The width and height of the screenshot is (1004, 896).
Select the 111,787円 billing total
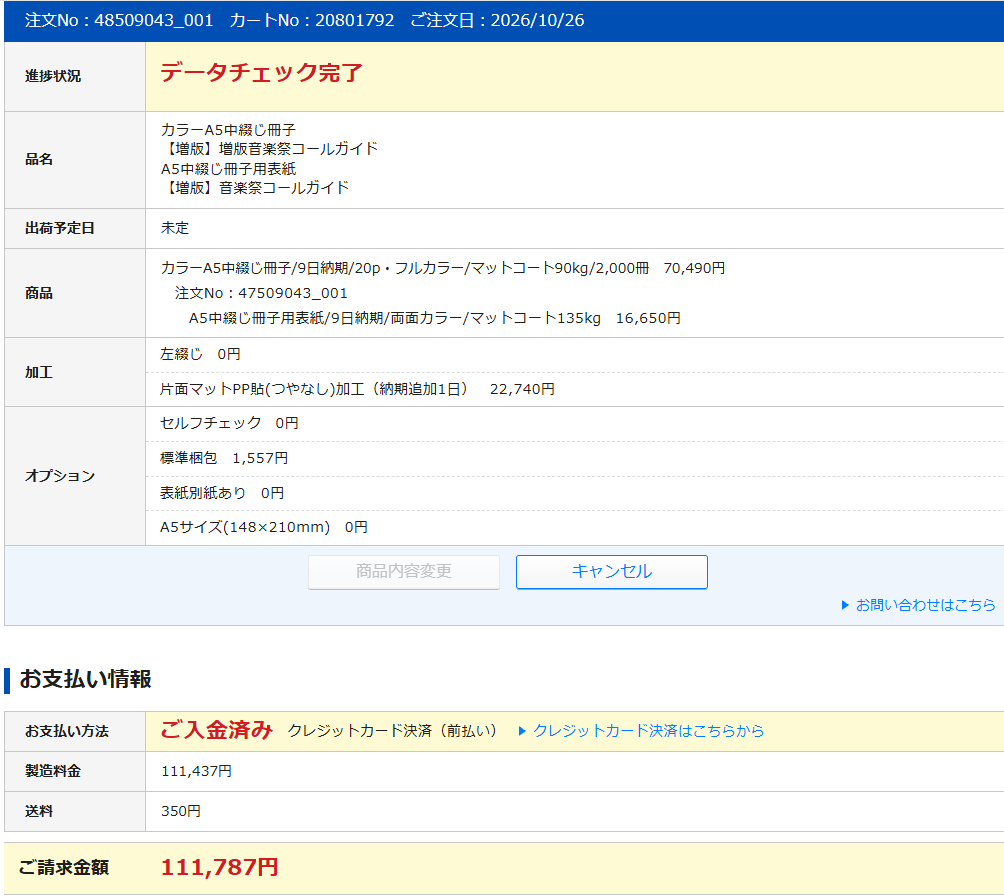click(220, 867)
